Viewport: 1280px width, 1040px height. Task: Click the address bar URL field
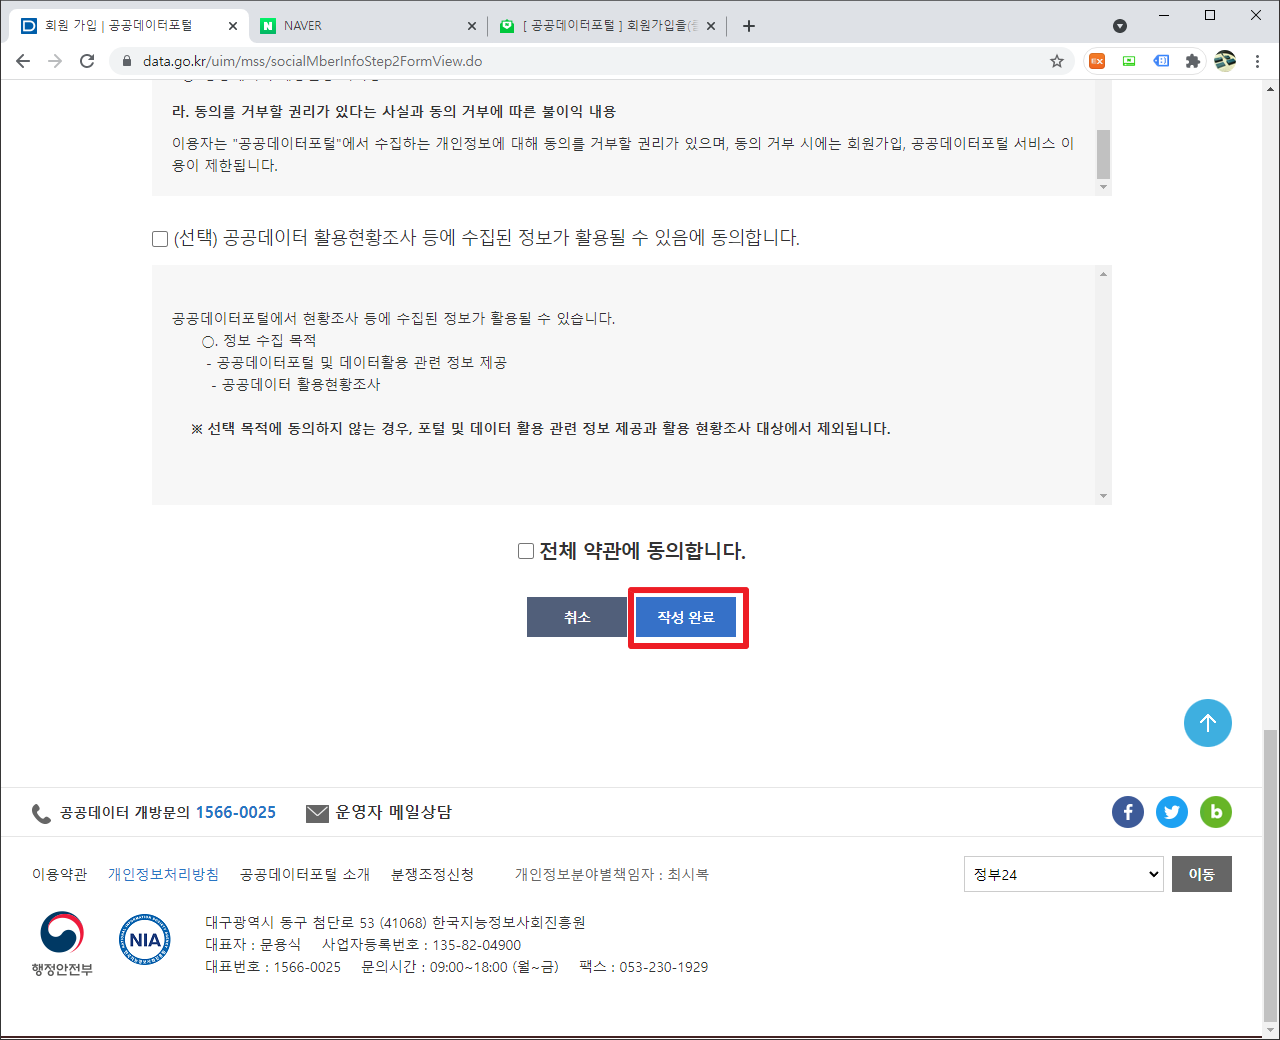tap(590, 61)
